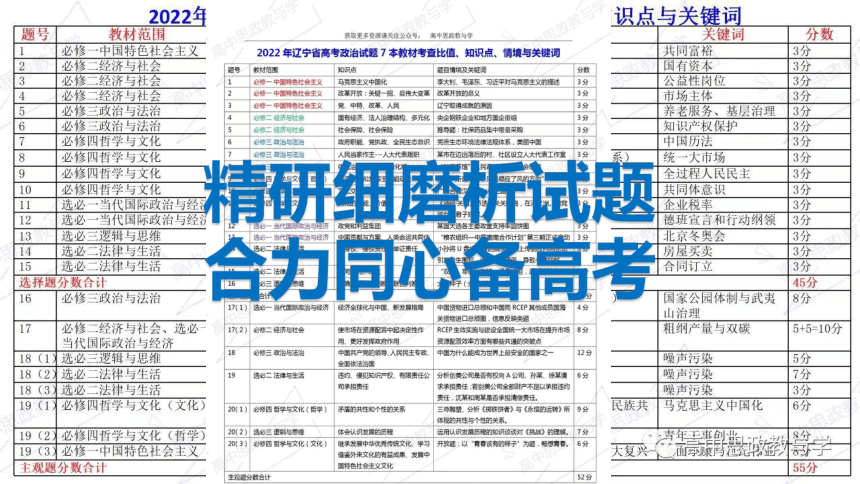Click the '52分' total in center table
The height and width of the screenshot is (484, 860).
[x=584, y=477]
